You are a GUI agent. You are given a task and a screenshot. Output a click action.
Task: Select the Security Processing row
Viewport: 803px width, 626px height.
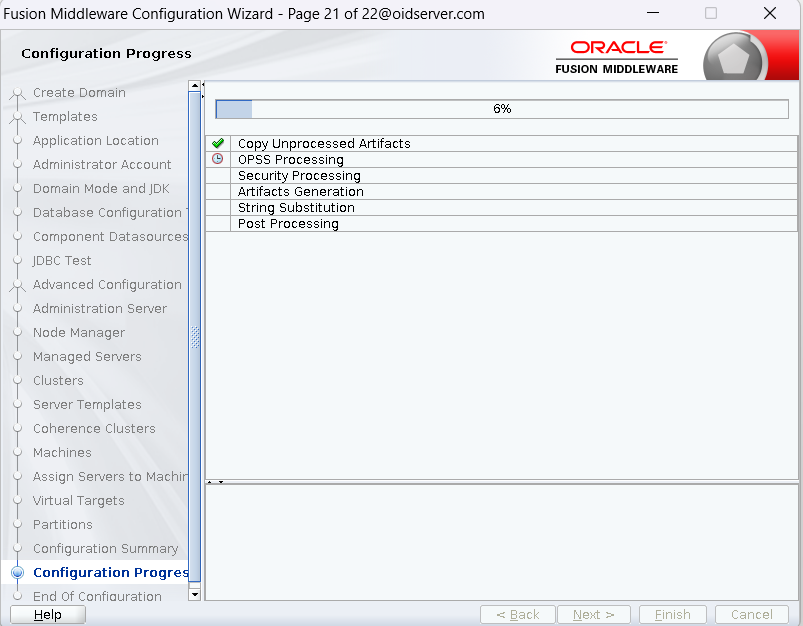299,176
